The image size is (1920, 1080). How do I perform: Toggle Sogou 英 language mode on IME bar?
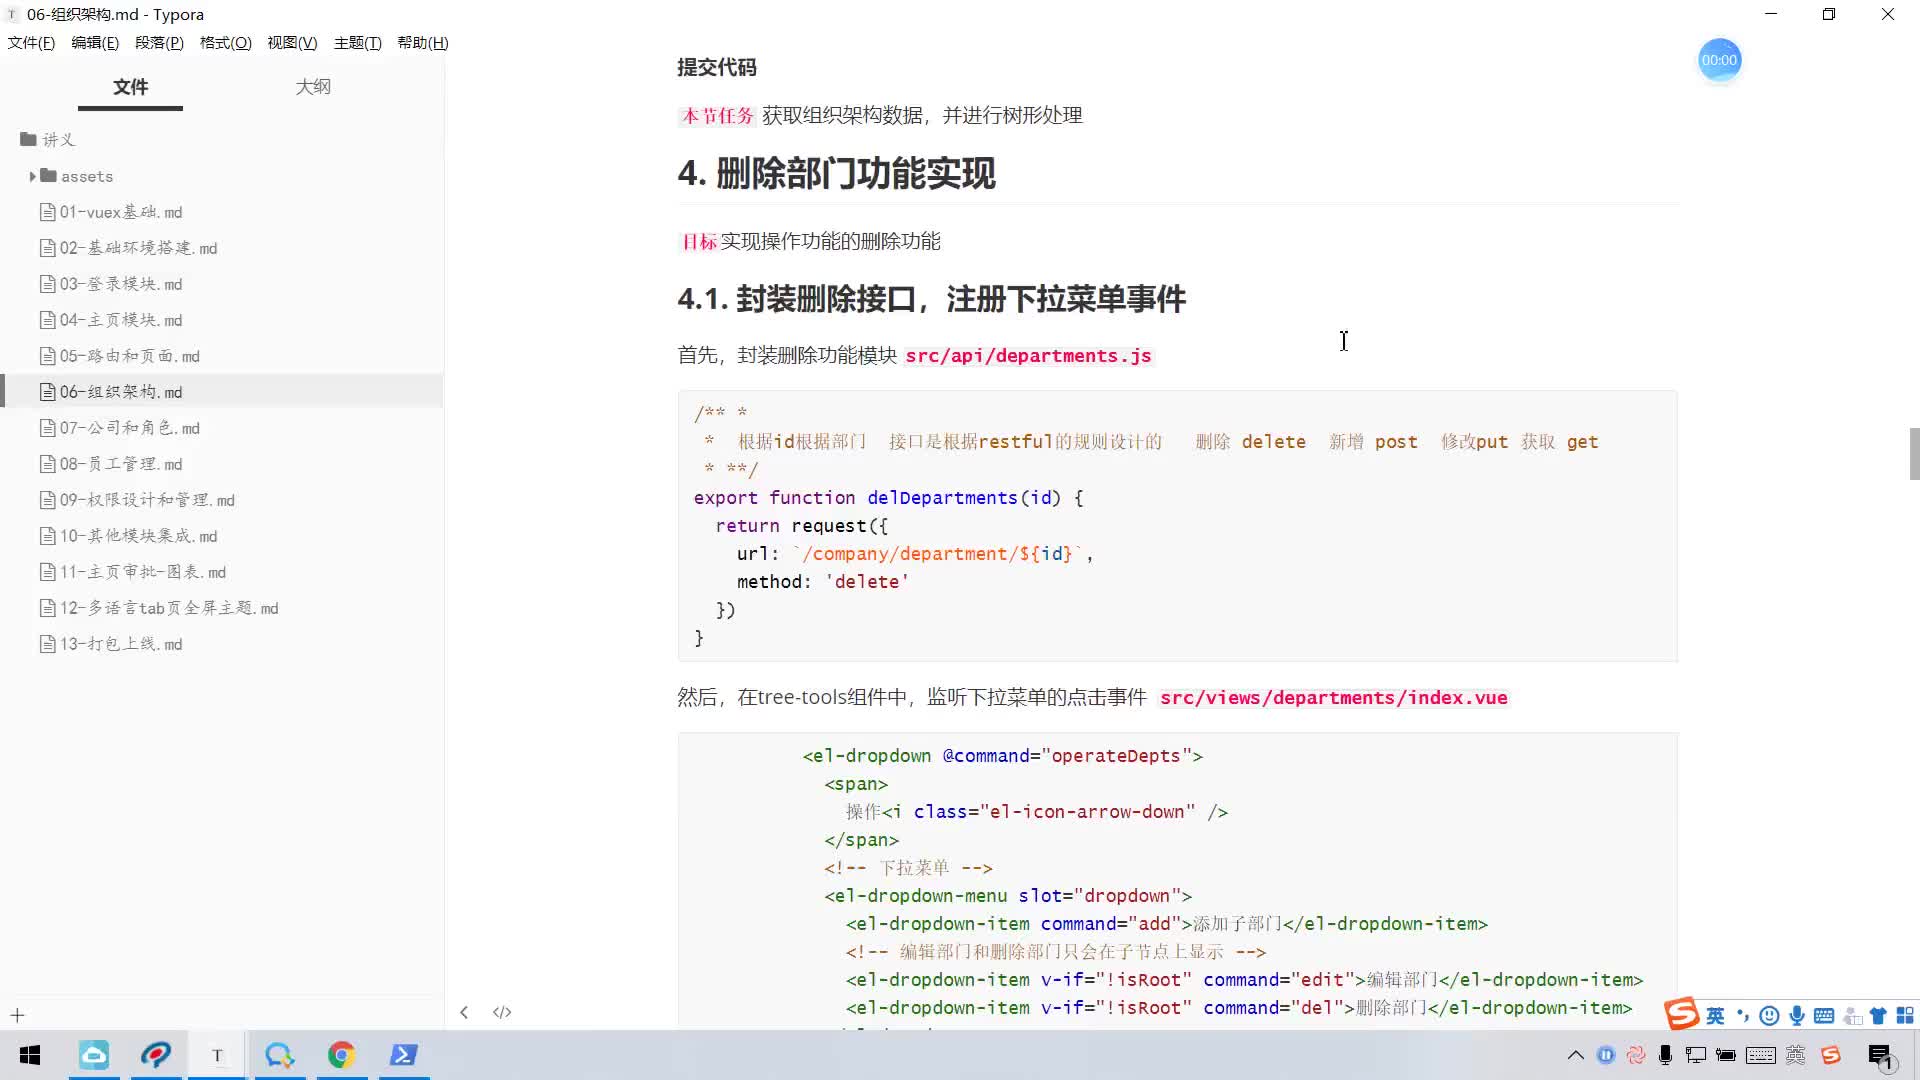pos(1715,1016)
